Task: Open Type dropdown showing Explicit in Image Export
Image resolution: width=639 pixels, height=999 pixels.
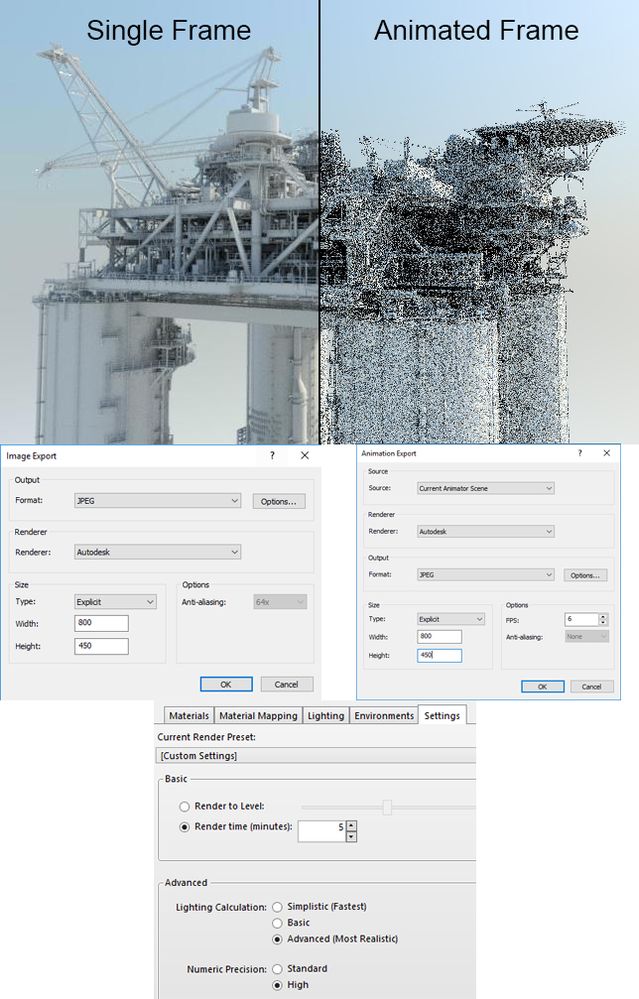Action: pos(115,602)
